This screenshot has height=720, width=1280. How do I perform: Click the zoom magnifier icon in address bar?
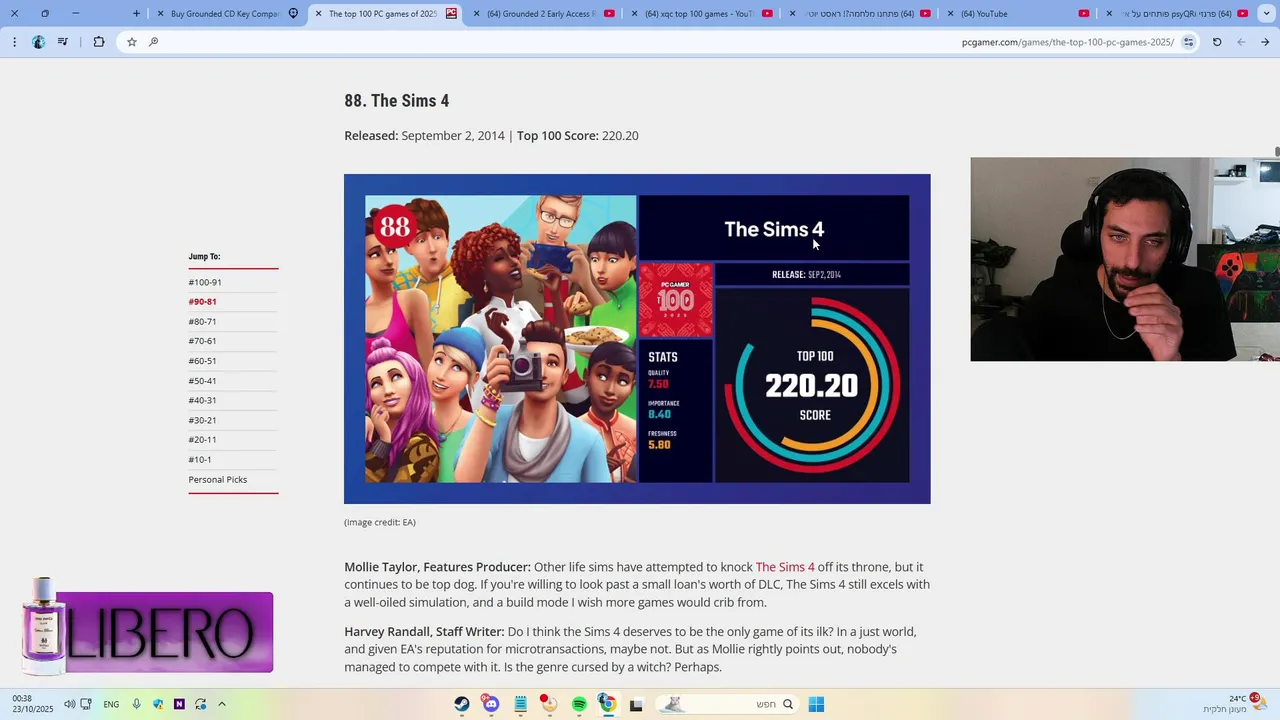(x=154, y=42)
